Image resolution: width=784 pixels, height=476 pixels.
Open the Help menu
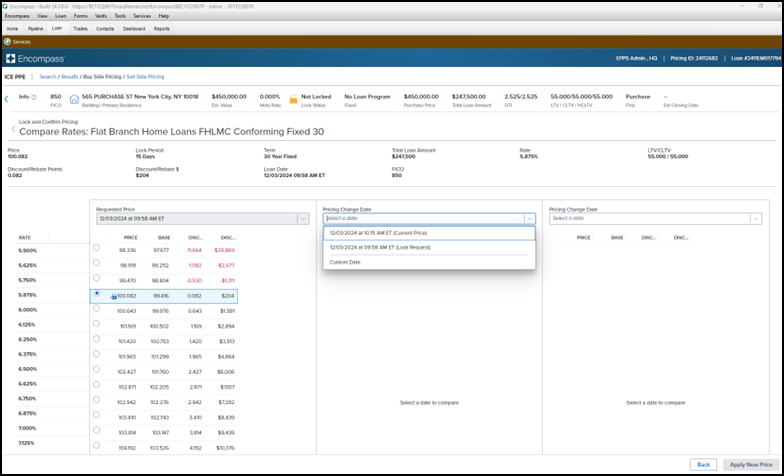[x=164, y=16]
